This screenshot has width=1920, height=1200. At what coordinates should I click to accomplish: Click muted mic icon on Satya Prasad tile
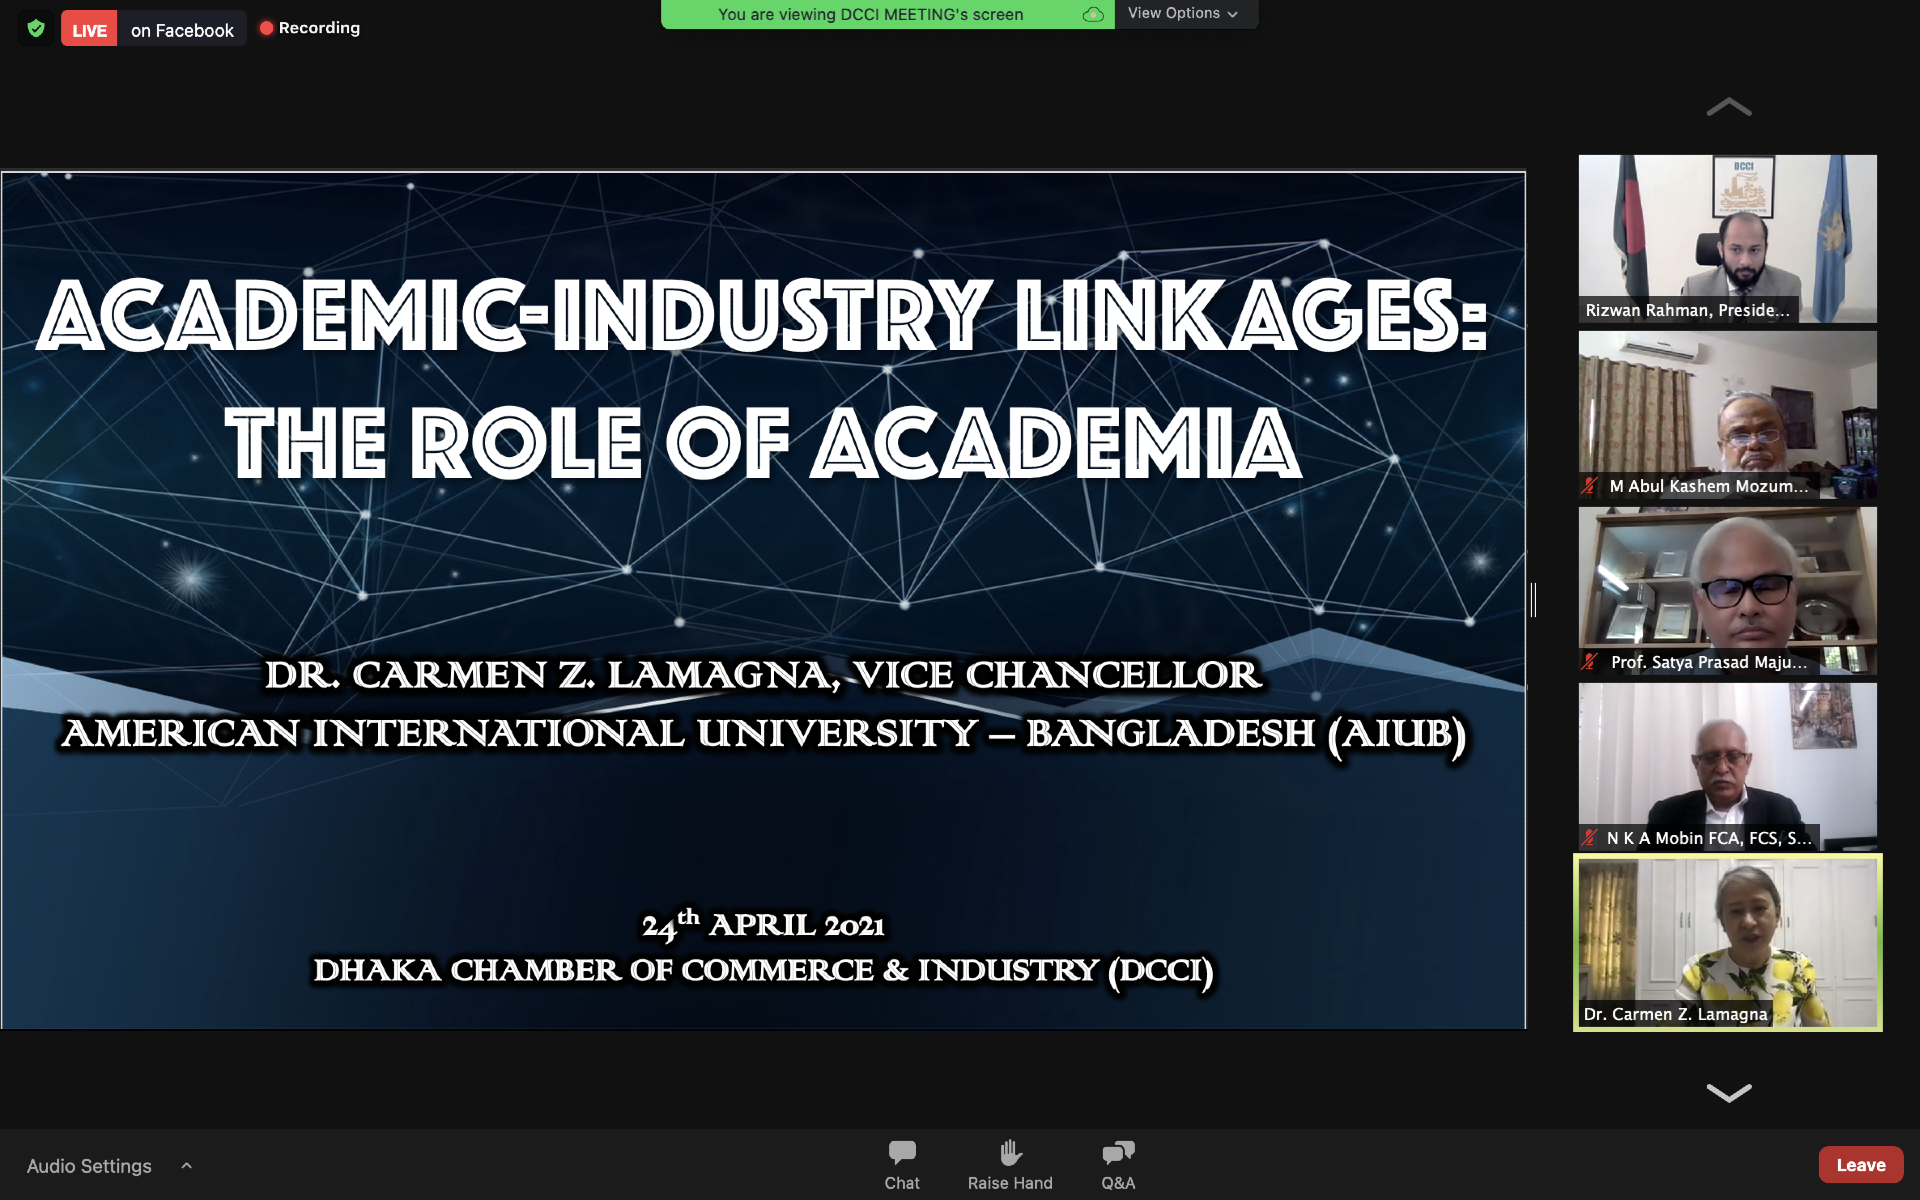[x=1590, y=662]
